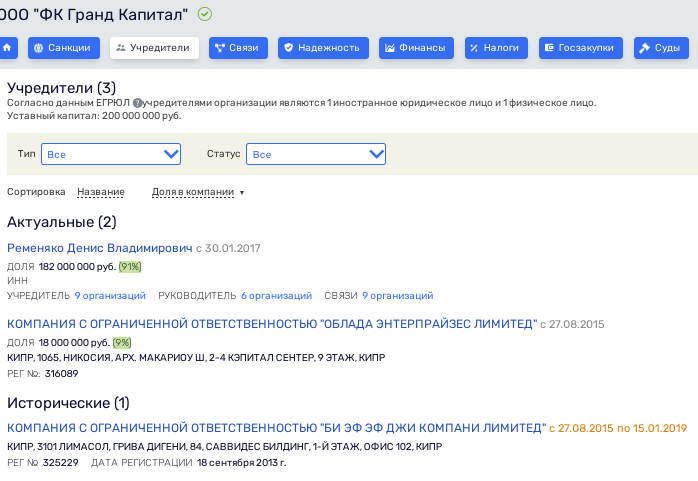Sort founders by Название
This screenshot has height=481, width=698.
101,192
